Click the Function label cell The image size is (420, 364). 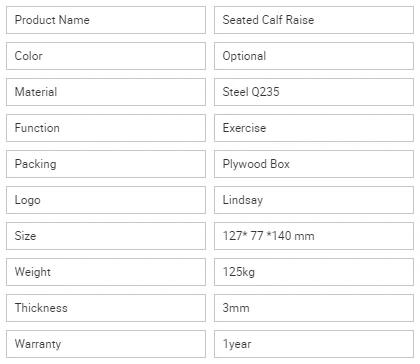coord(106,128)
